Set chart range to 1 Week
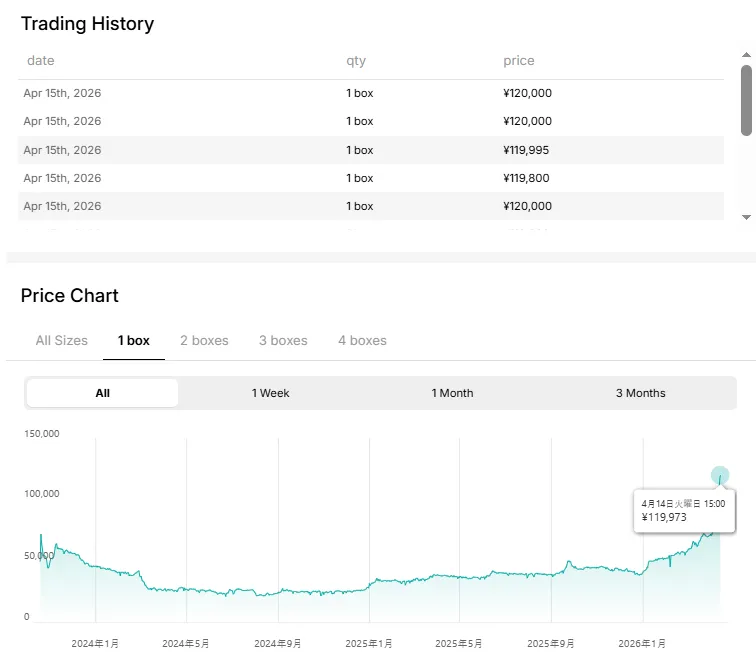Screen dimensions: 756x663 click(270, 393)
